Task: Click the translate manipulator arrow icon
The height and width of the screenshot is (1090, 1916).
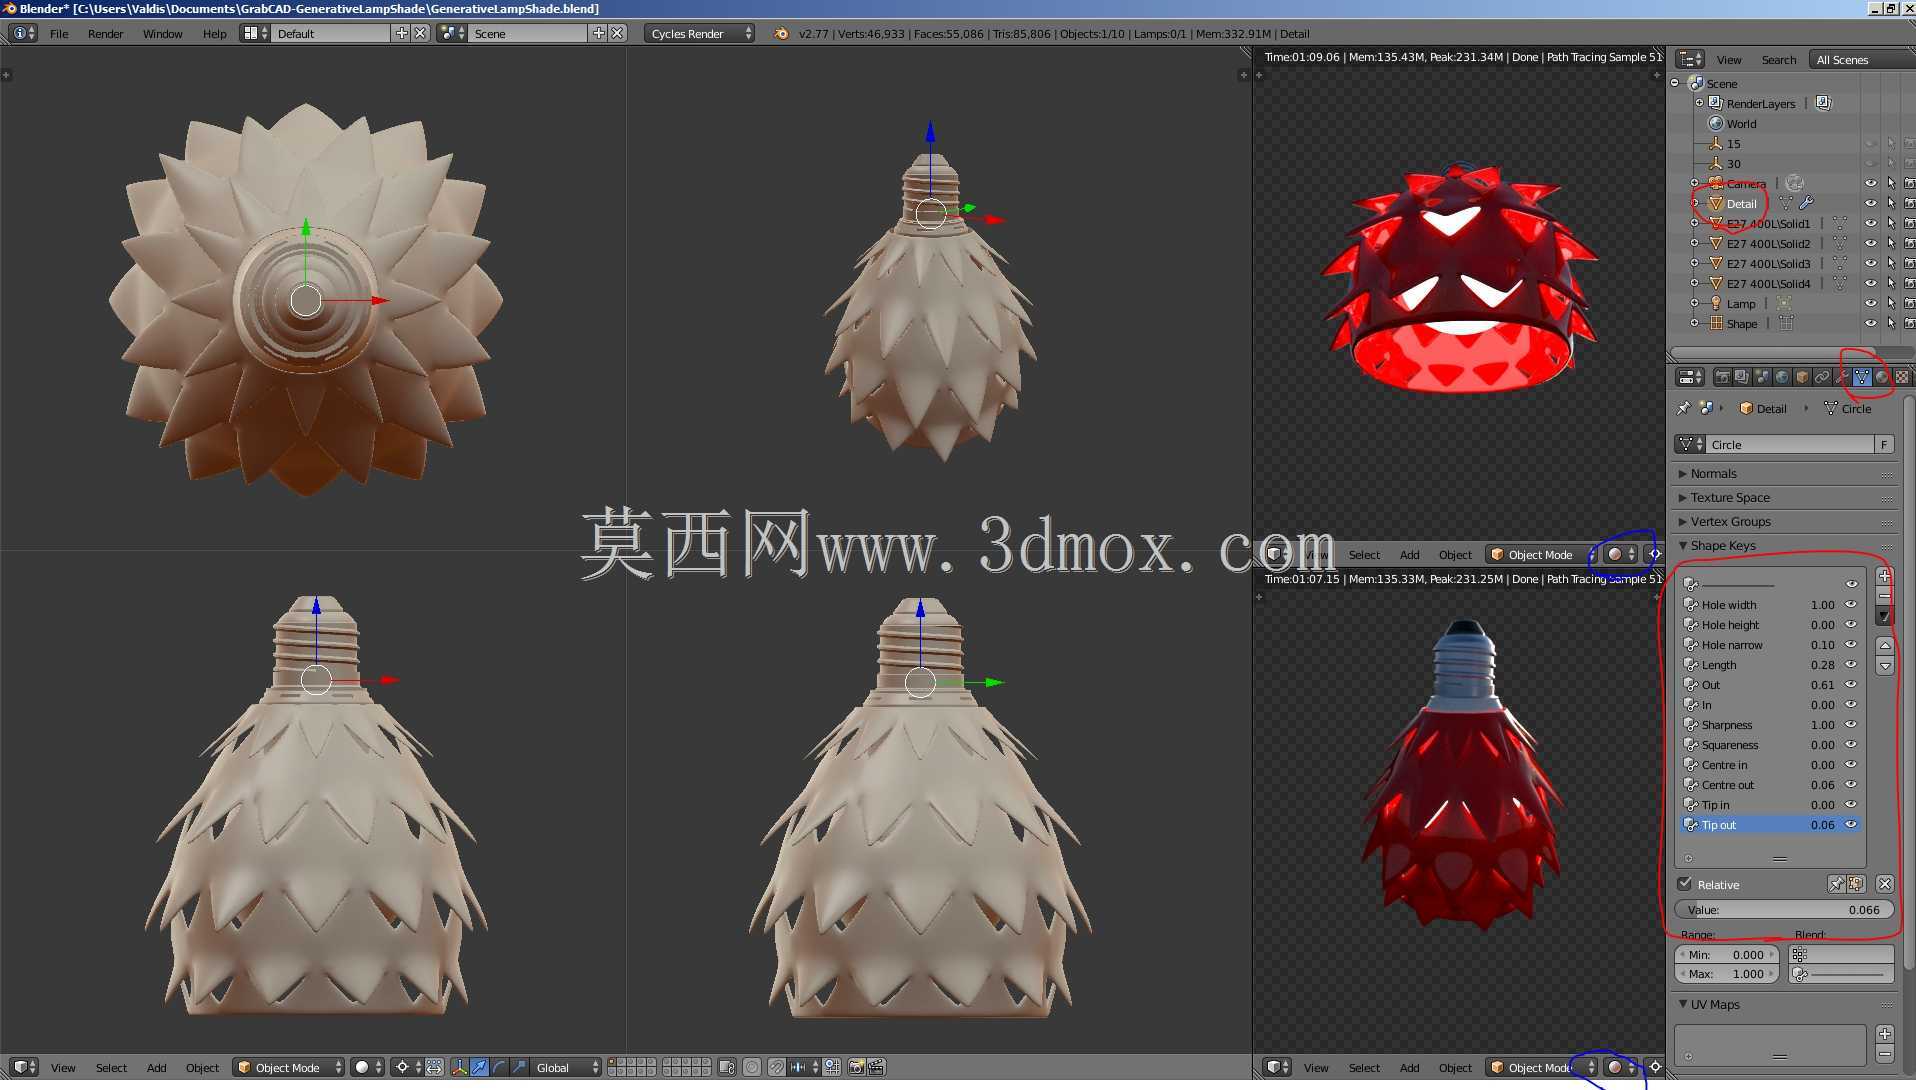Action: pos(480,1067)
